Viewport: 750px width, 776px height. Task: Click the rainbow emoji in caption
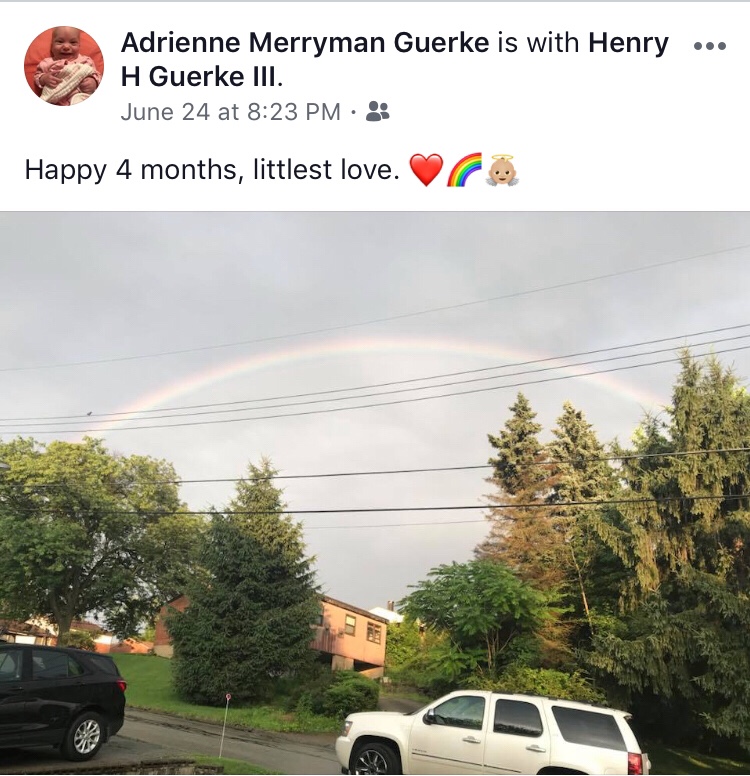(x=464, y=170)
